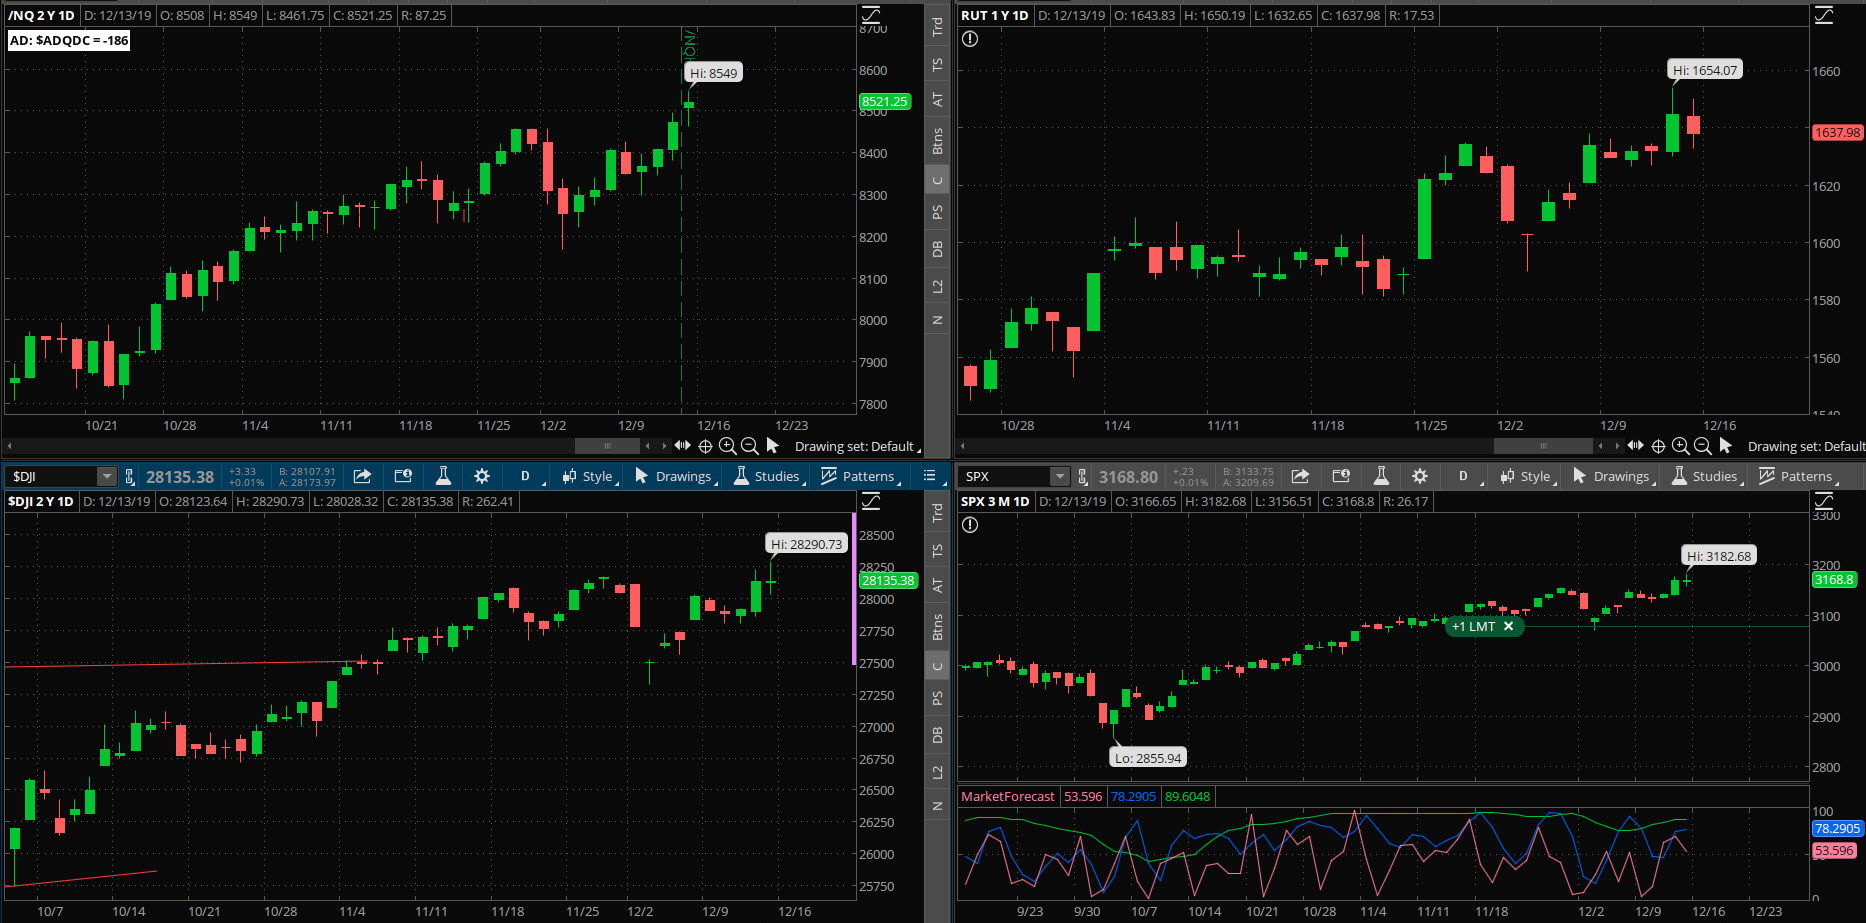Toggle Trd panel on /NQ chart sidebar

[x=937, y=27]
